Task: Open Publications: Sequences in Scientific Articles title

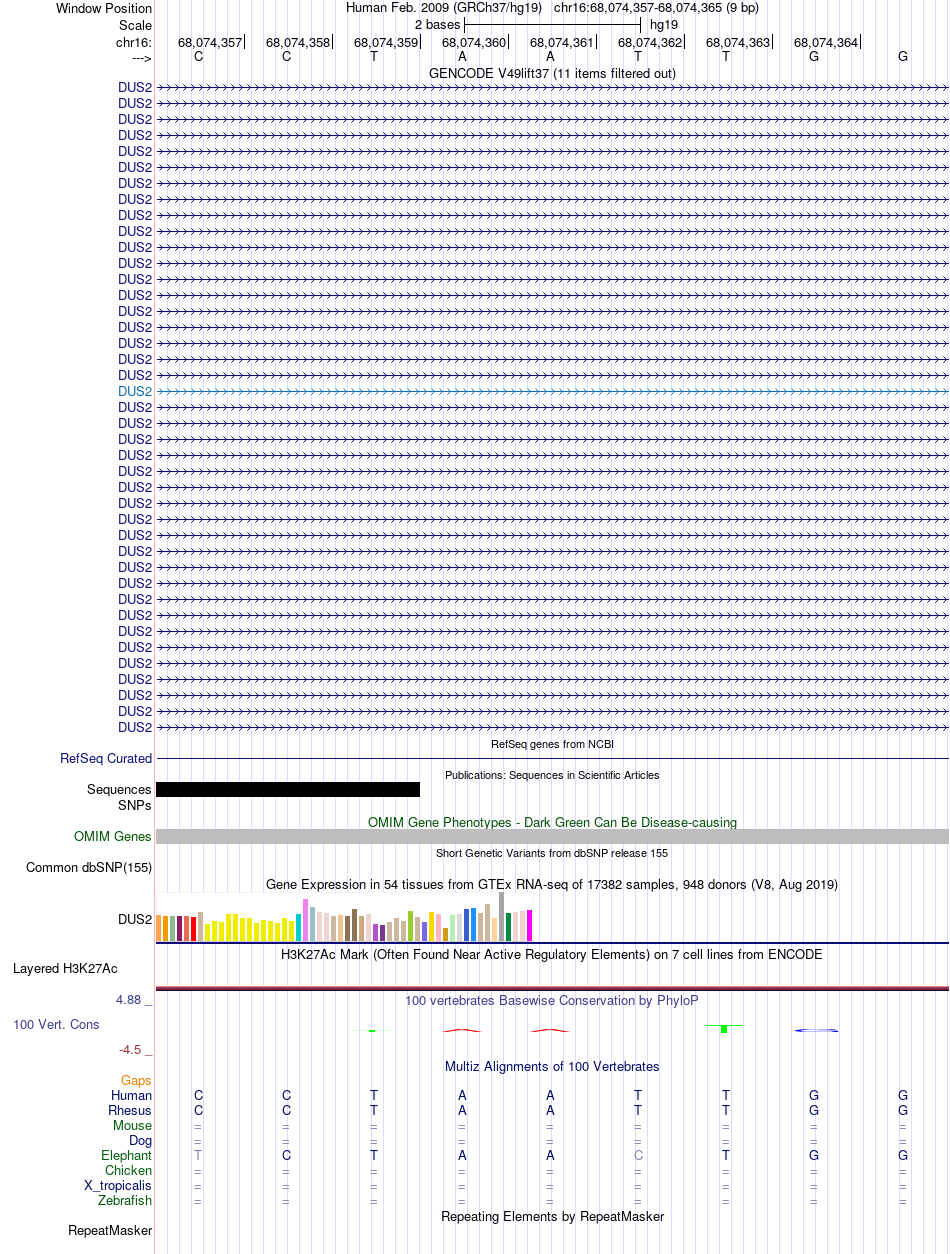Action: point(552,774)
